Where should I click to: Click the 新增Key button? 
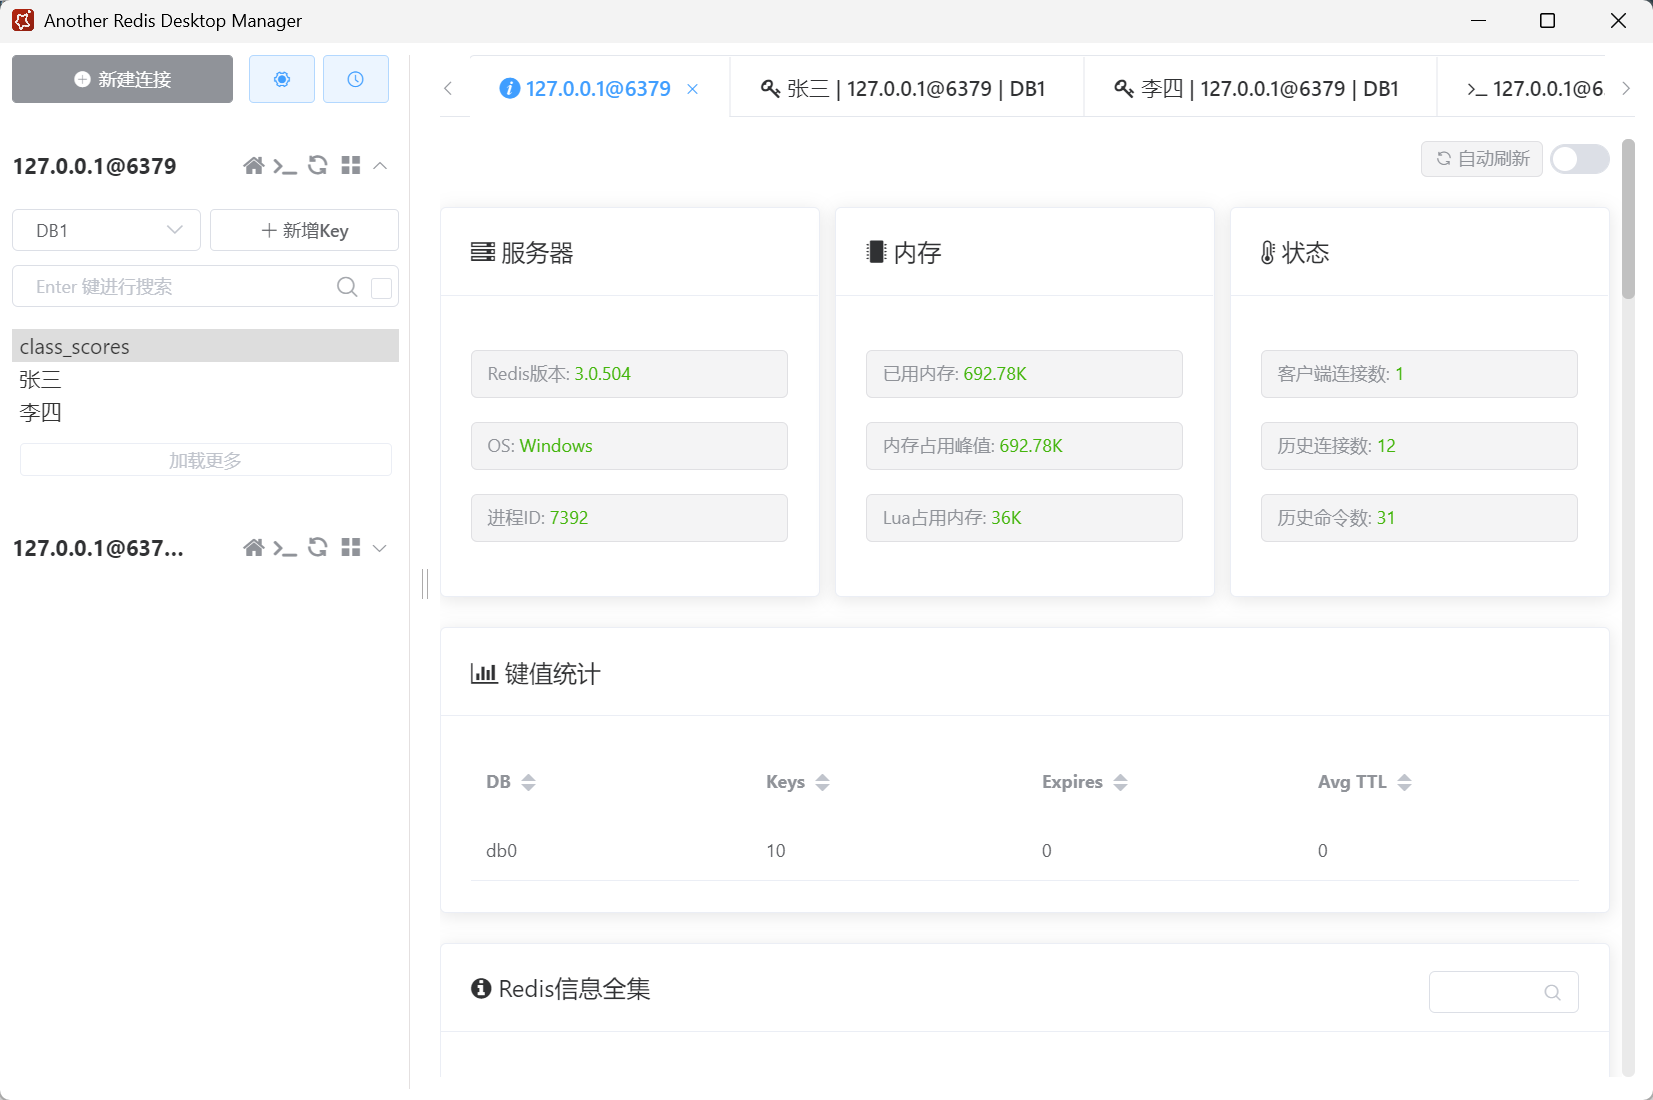point(304,231)
